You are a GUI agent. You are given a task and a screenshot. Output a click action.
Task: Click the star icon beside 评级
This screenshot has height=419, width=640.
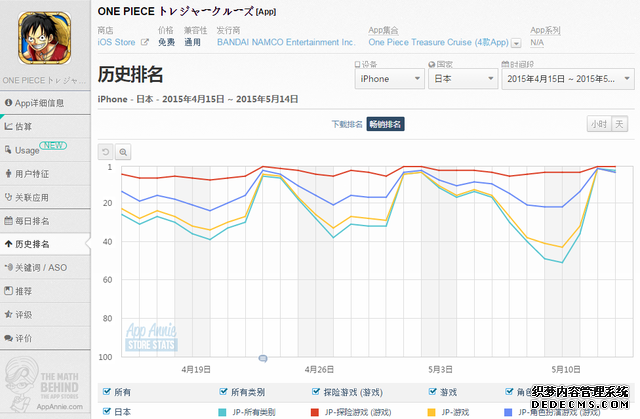(x=8, y=314)
